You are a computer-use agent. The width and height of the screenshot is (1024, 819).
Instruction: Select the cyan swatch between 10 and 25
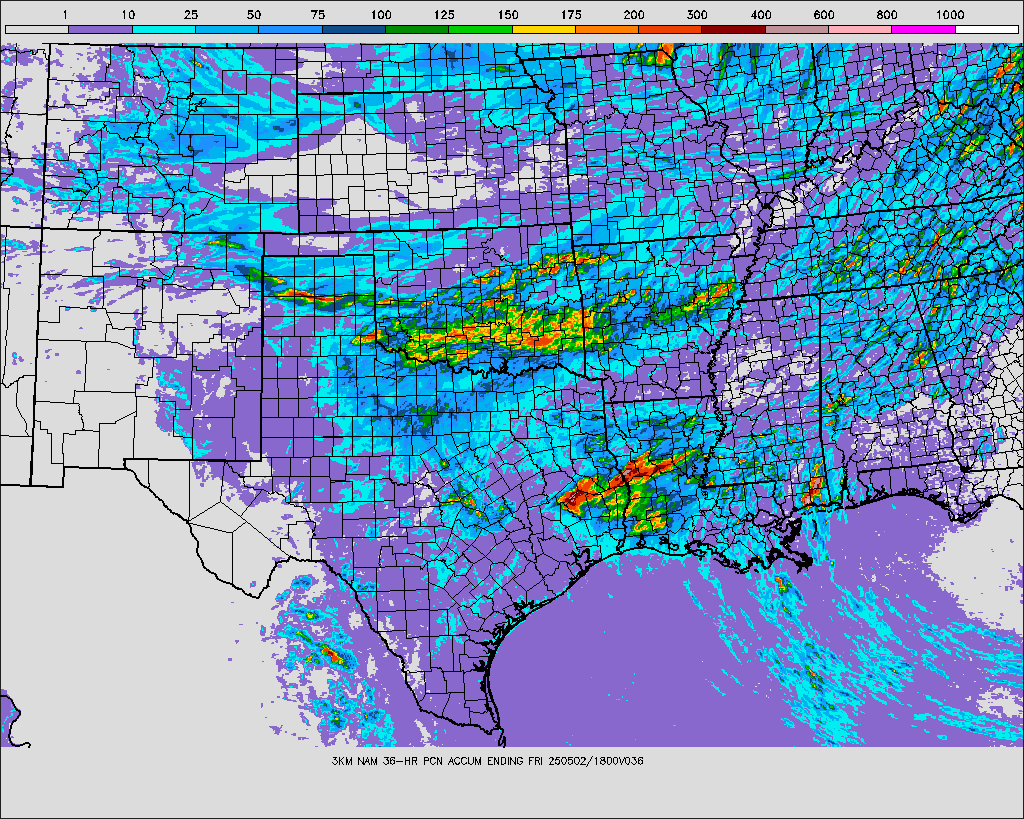[164, 29]
